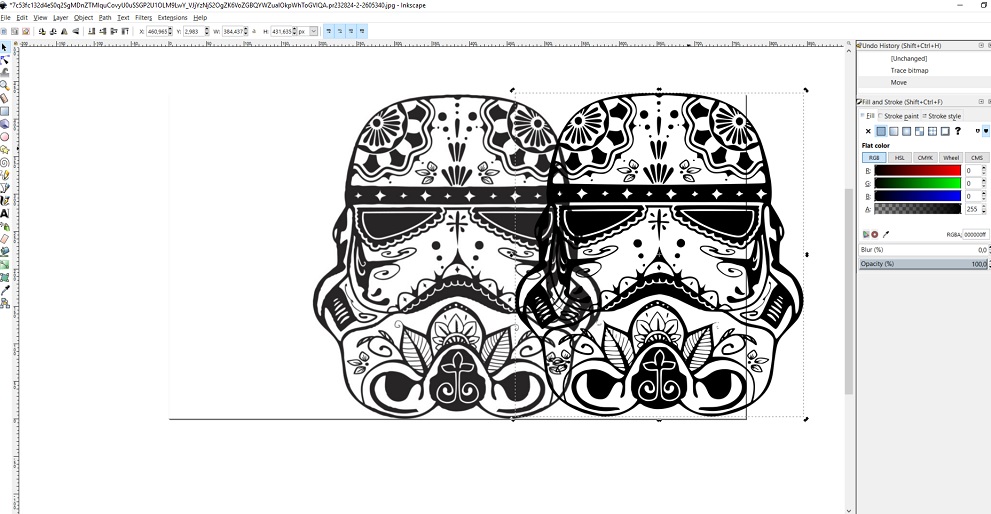Iconify the Undo History panel

click(981, 46)
